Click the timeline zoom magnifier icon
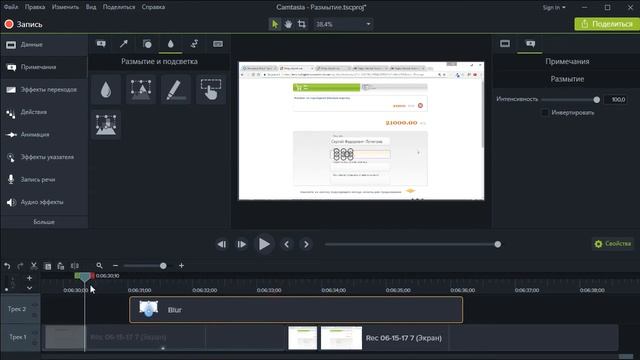The image size is (640, 360). click(x=99, y=266)
